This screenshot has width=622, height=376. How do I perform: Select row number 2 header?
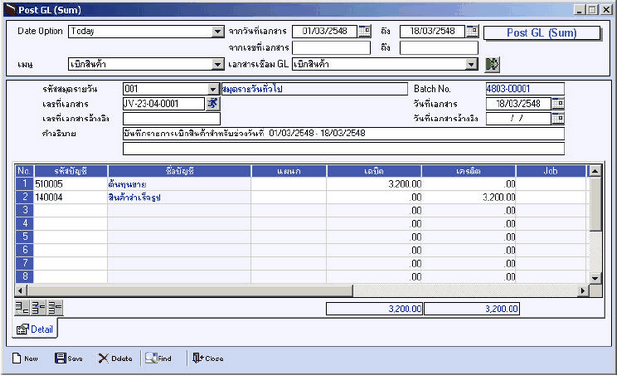[25, 197]
